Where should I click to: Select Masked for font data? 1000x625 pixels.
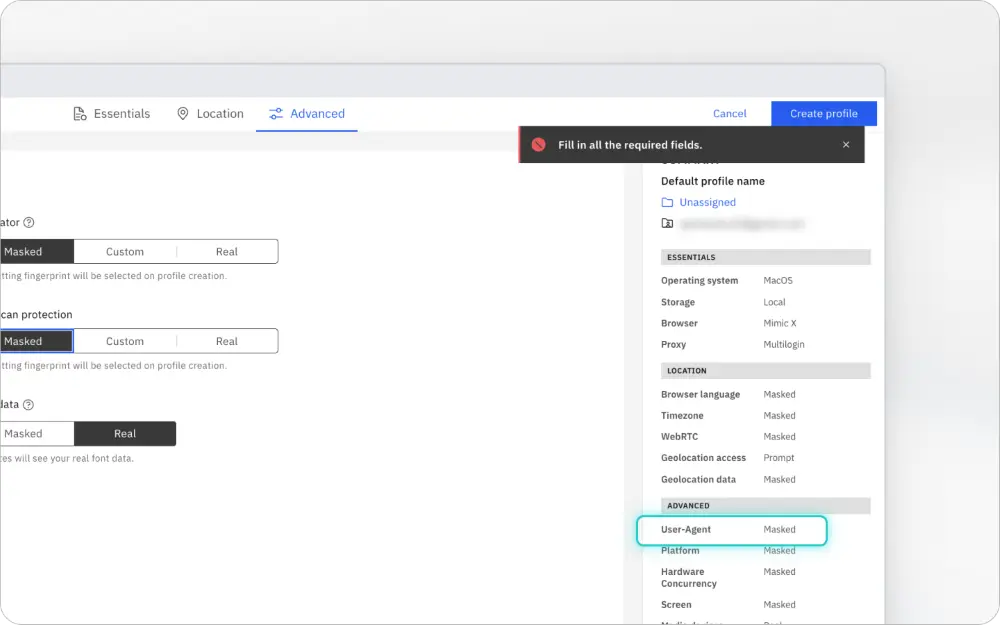[36, 434]
